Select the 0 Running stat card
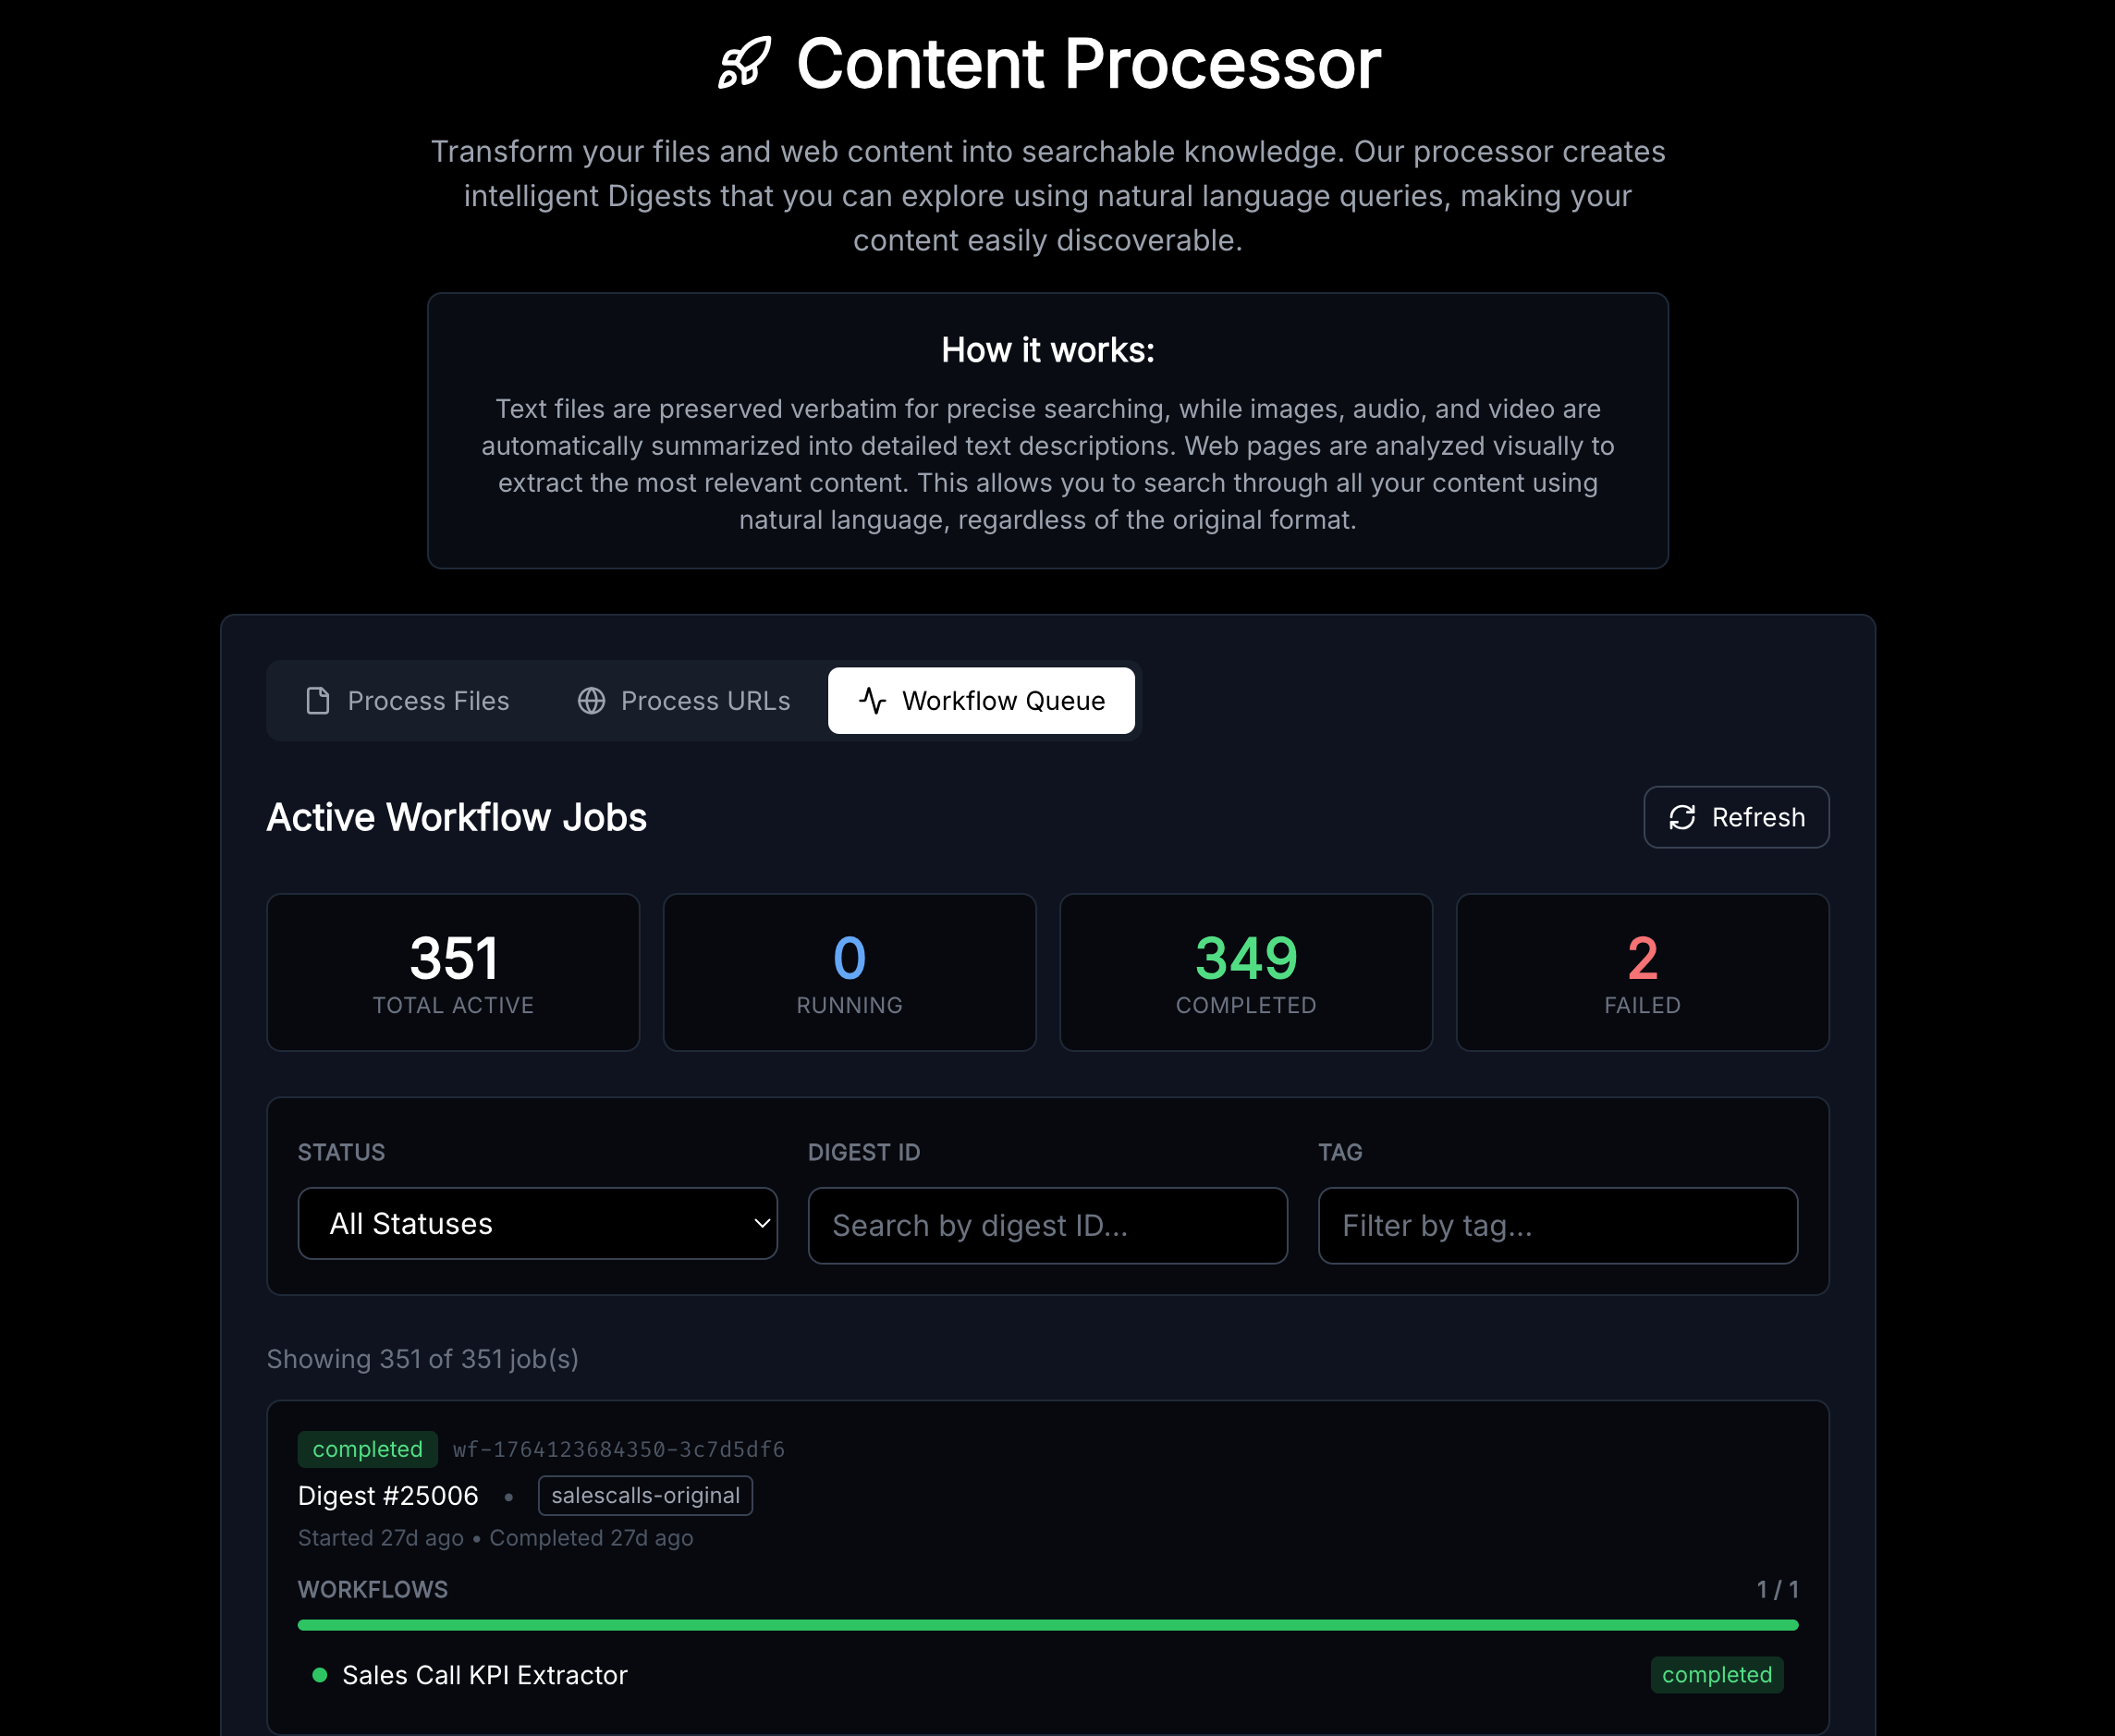 tap(849, 972)
